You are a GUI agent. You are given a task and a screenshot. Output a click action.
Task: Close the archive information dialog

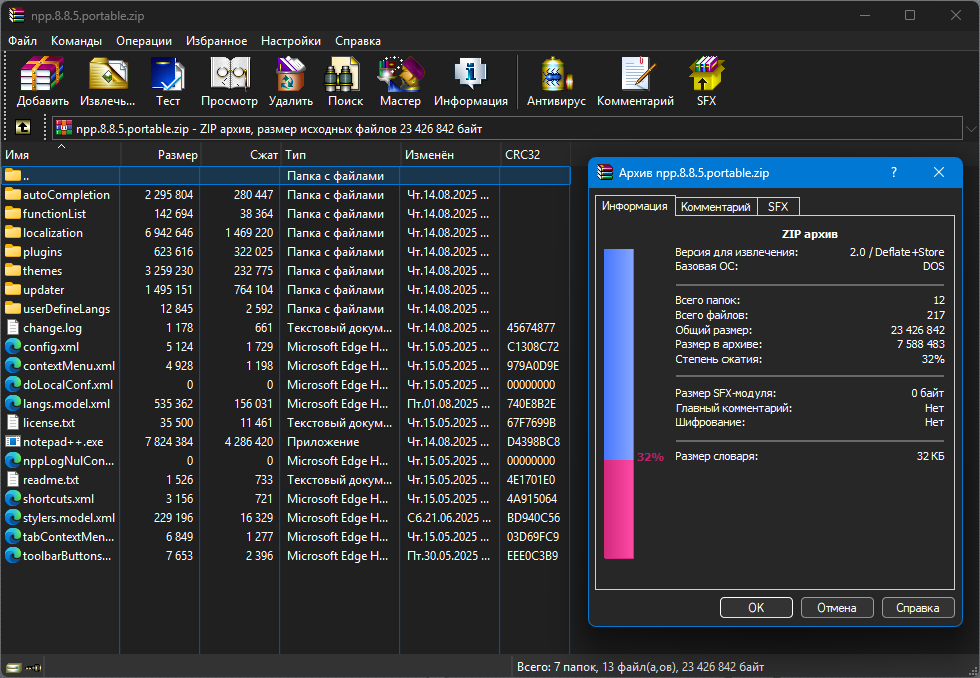coord(939,172)
